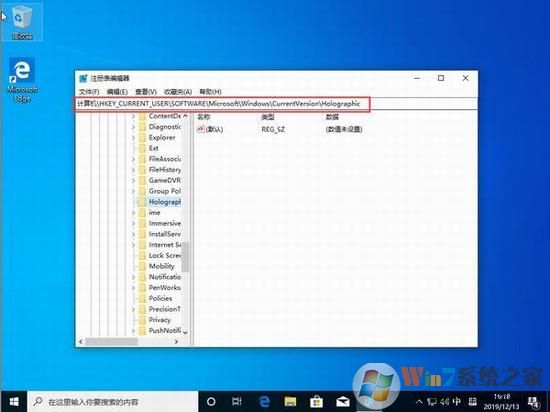Open the 帮助(H) menu

click(210, 92)
